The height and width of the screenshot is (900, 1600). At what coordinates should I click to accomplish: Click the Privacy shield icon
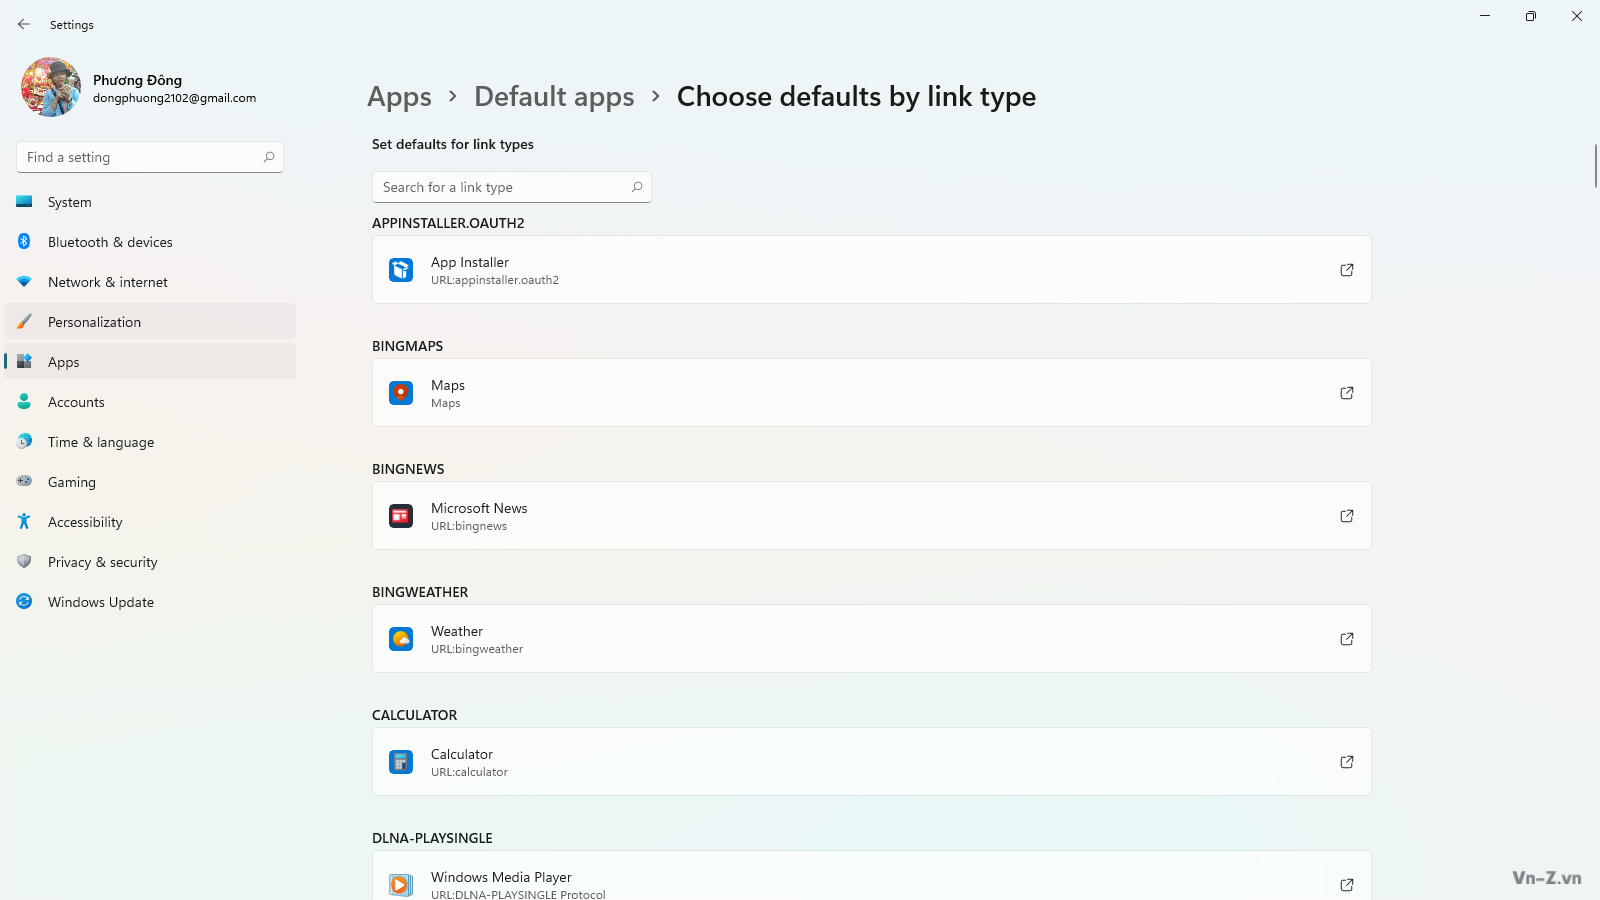point(24,561)
